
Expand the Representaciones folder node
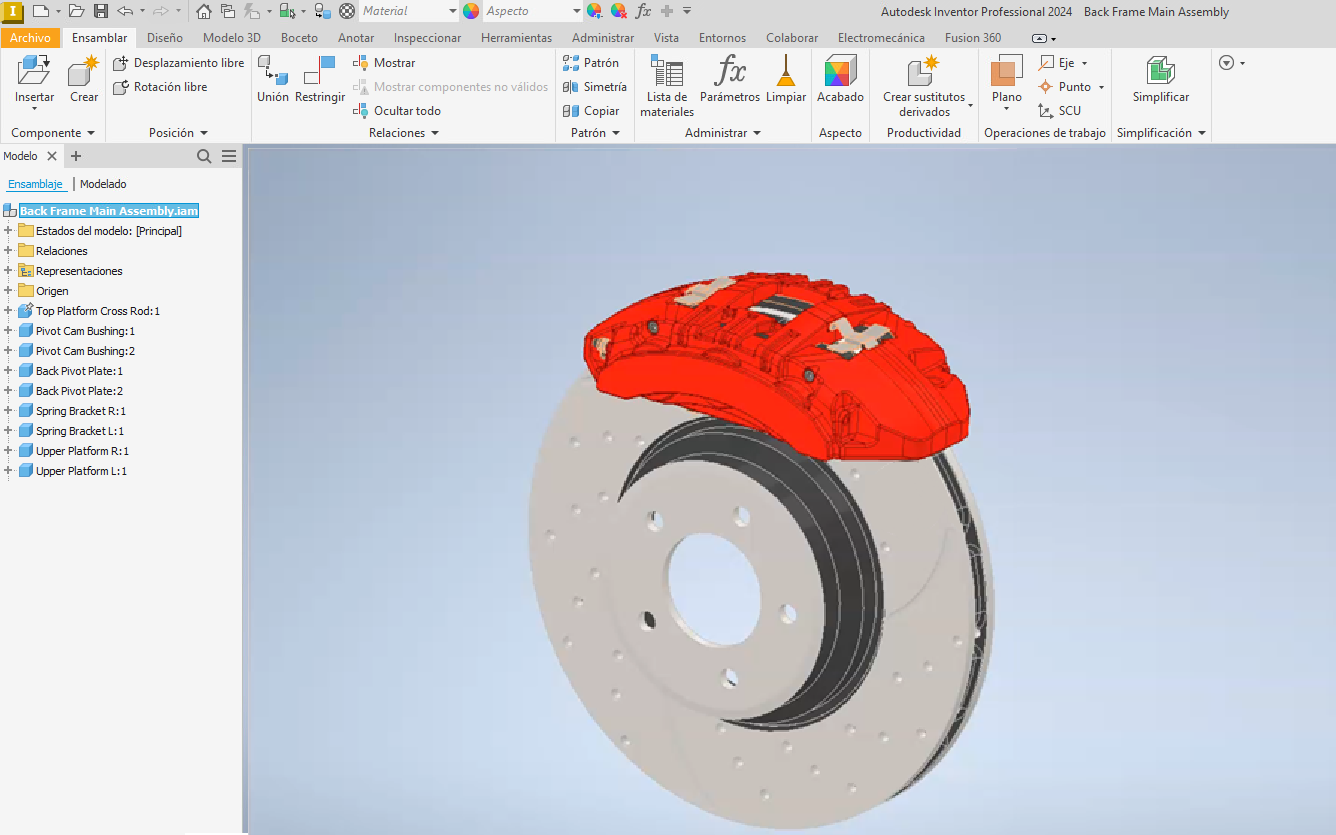pos(8,271)
